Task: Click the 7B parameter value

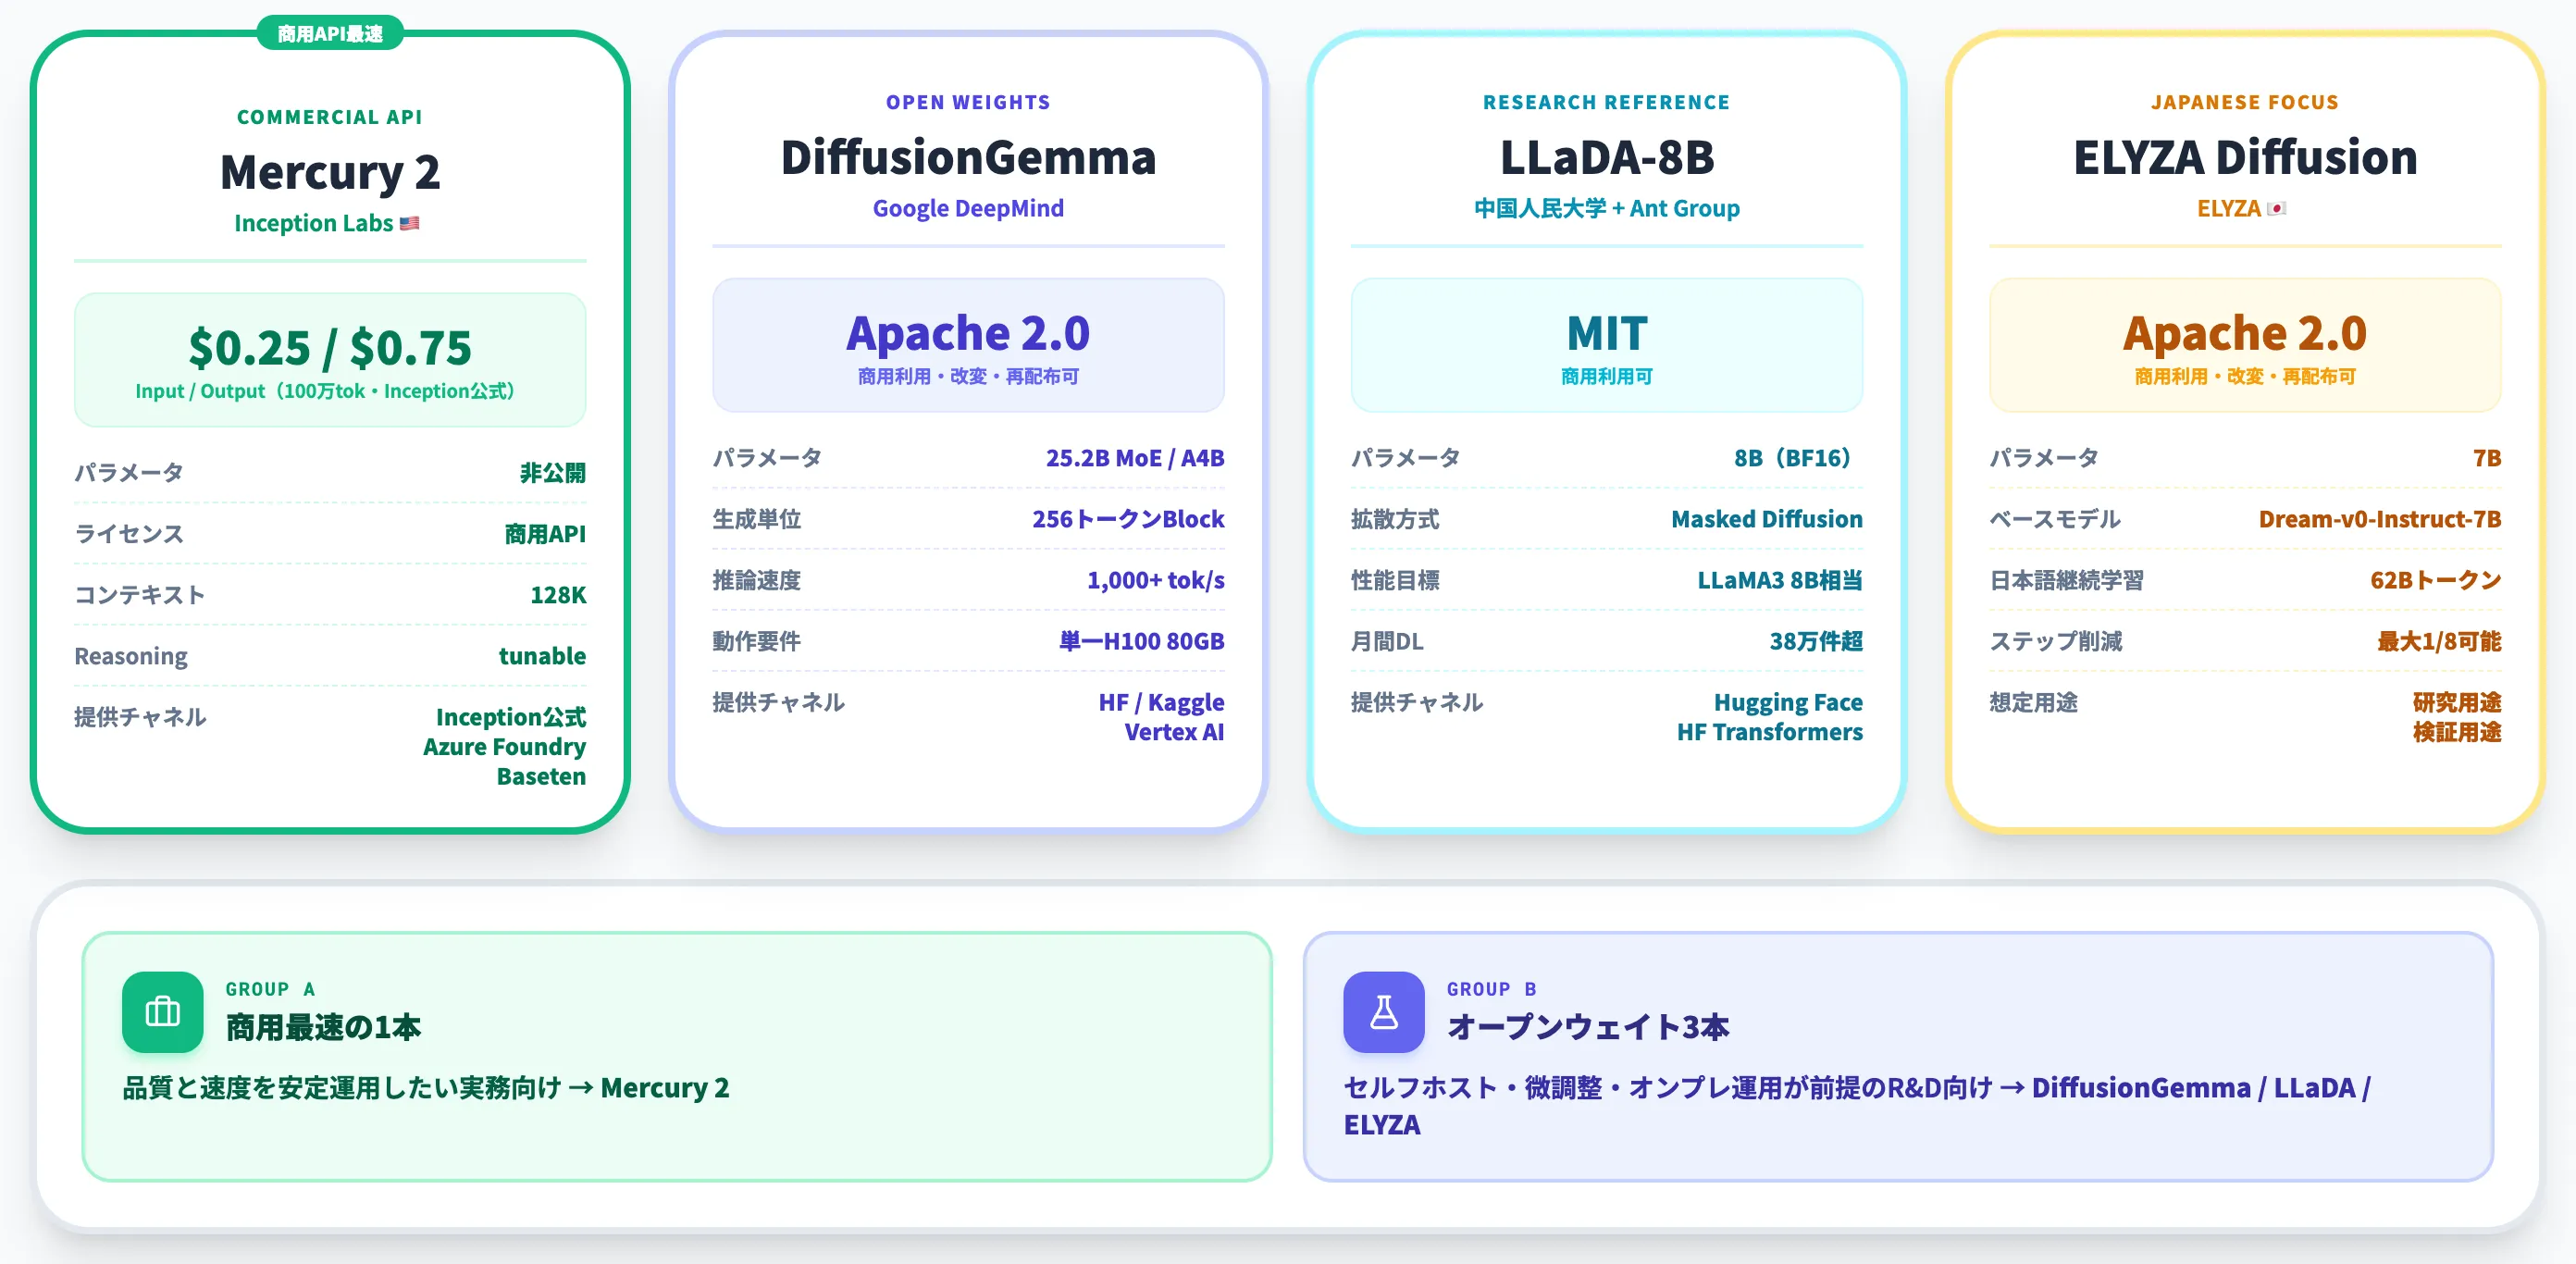Action: point(2487,458)
